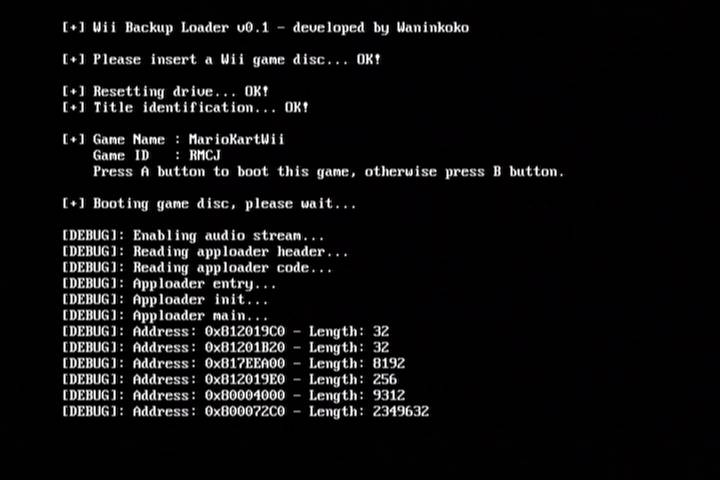Click the 'Enabling audio stream' debug line

point(193,236)
